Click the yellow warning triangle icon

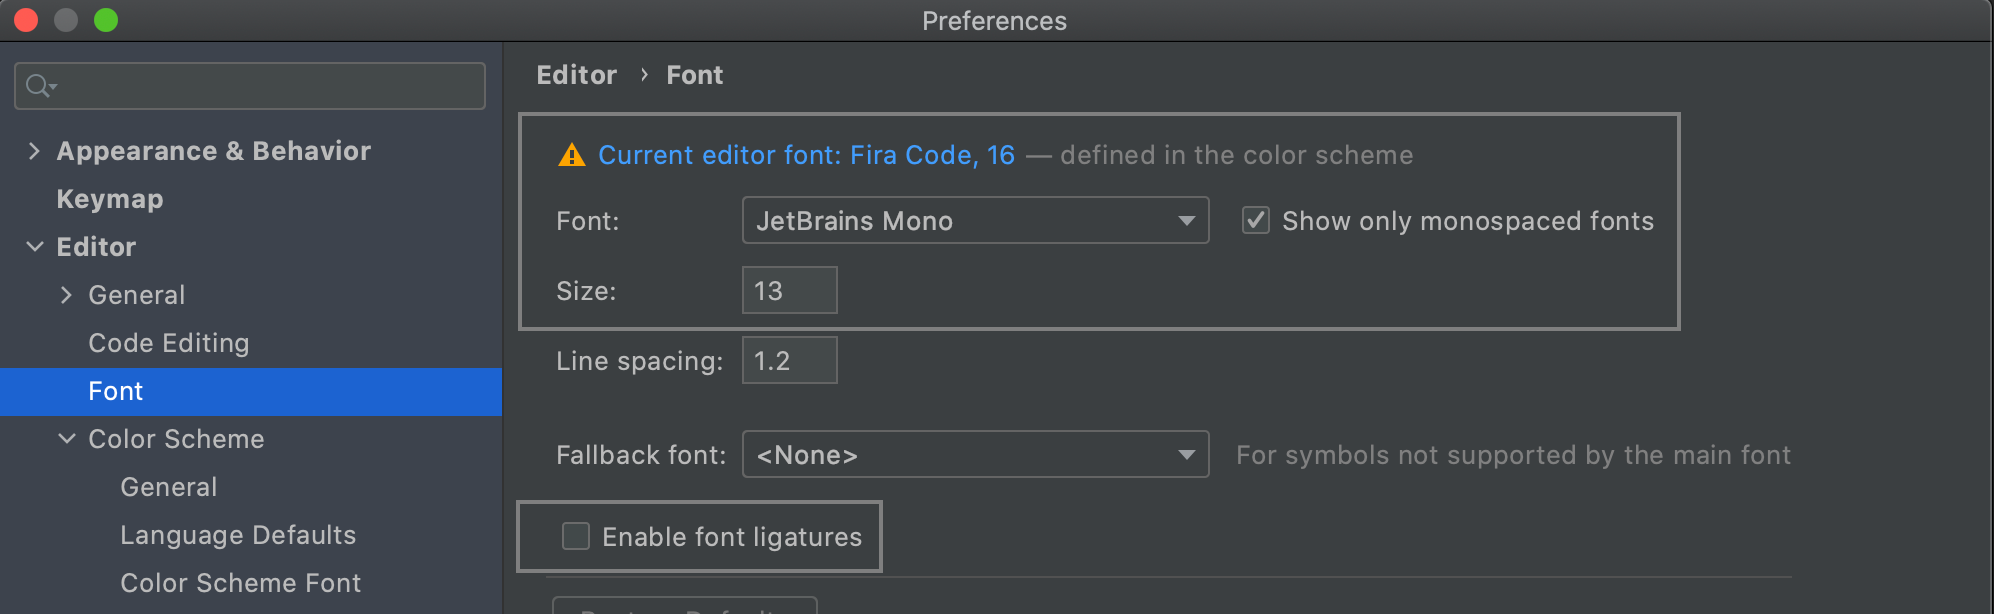pos(571,156)
